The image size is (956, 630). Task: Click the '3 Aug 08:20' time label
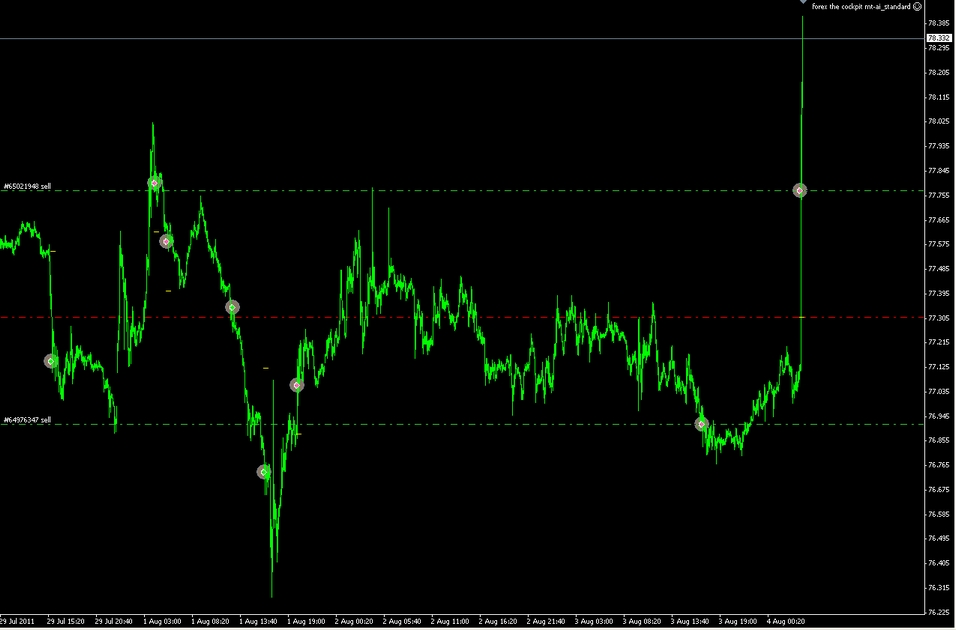[x=642, y=621]
